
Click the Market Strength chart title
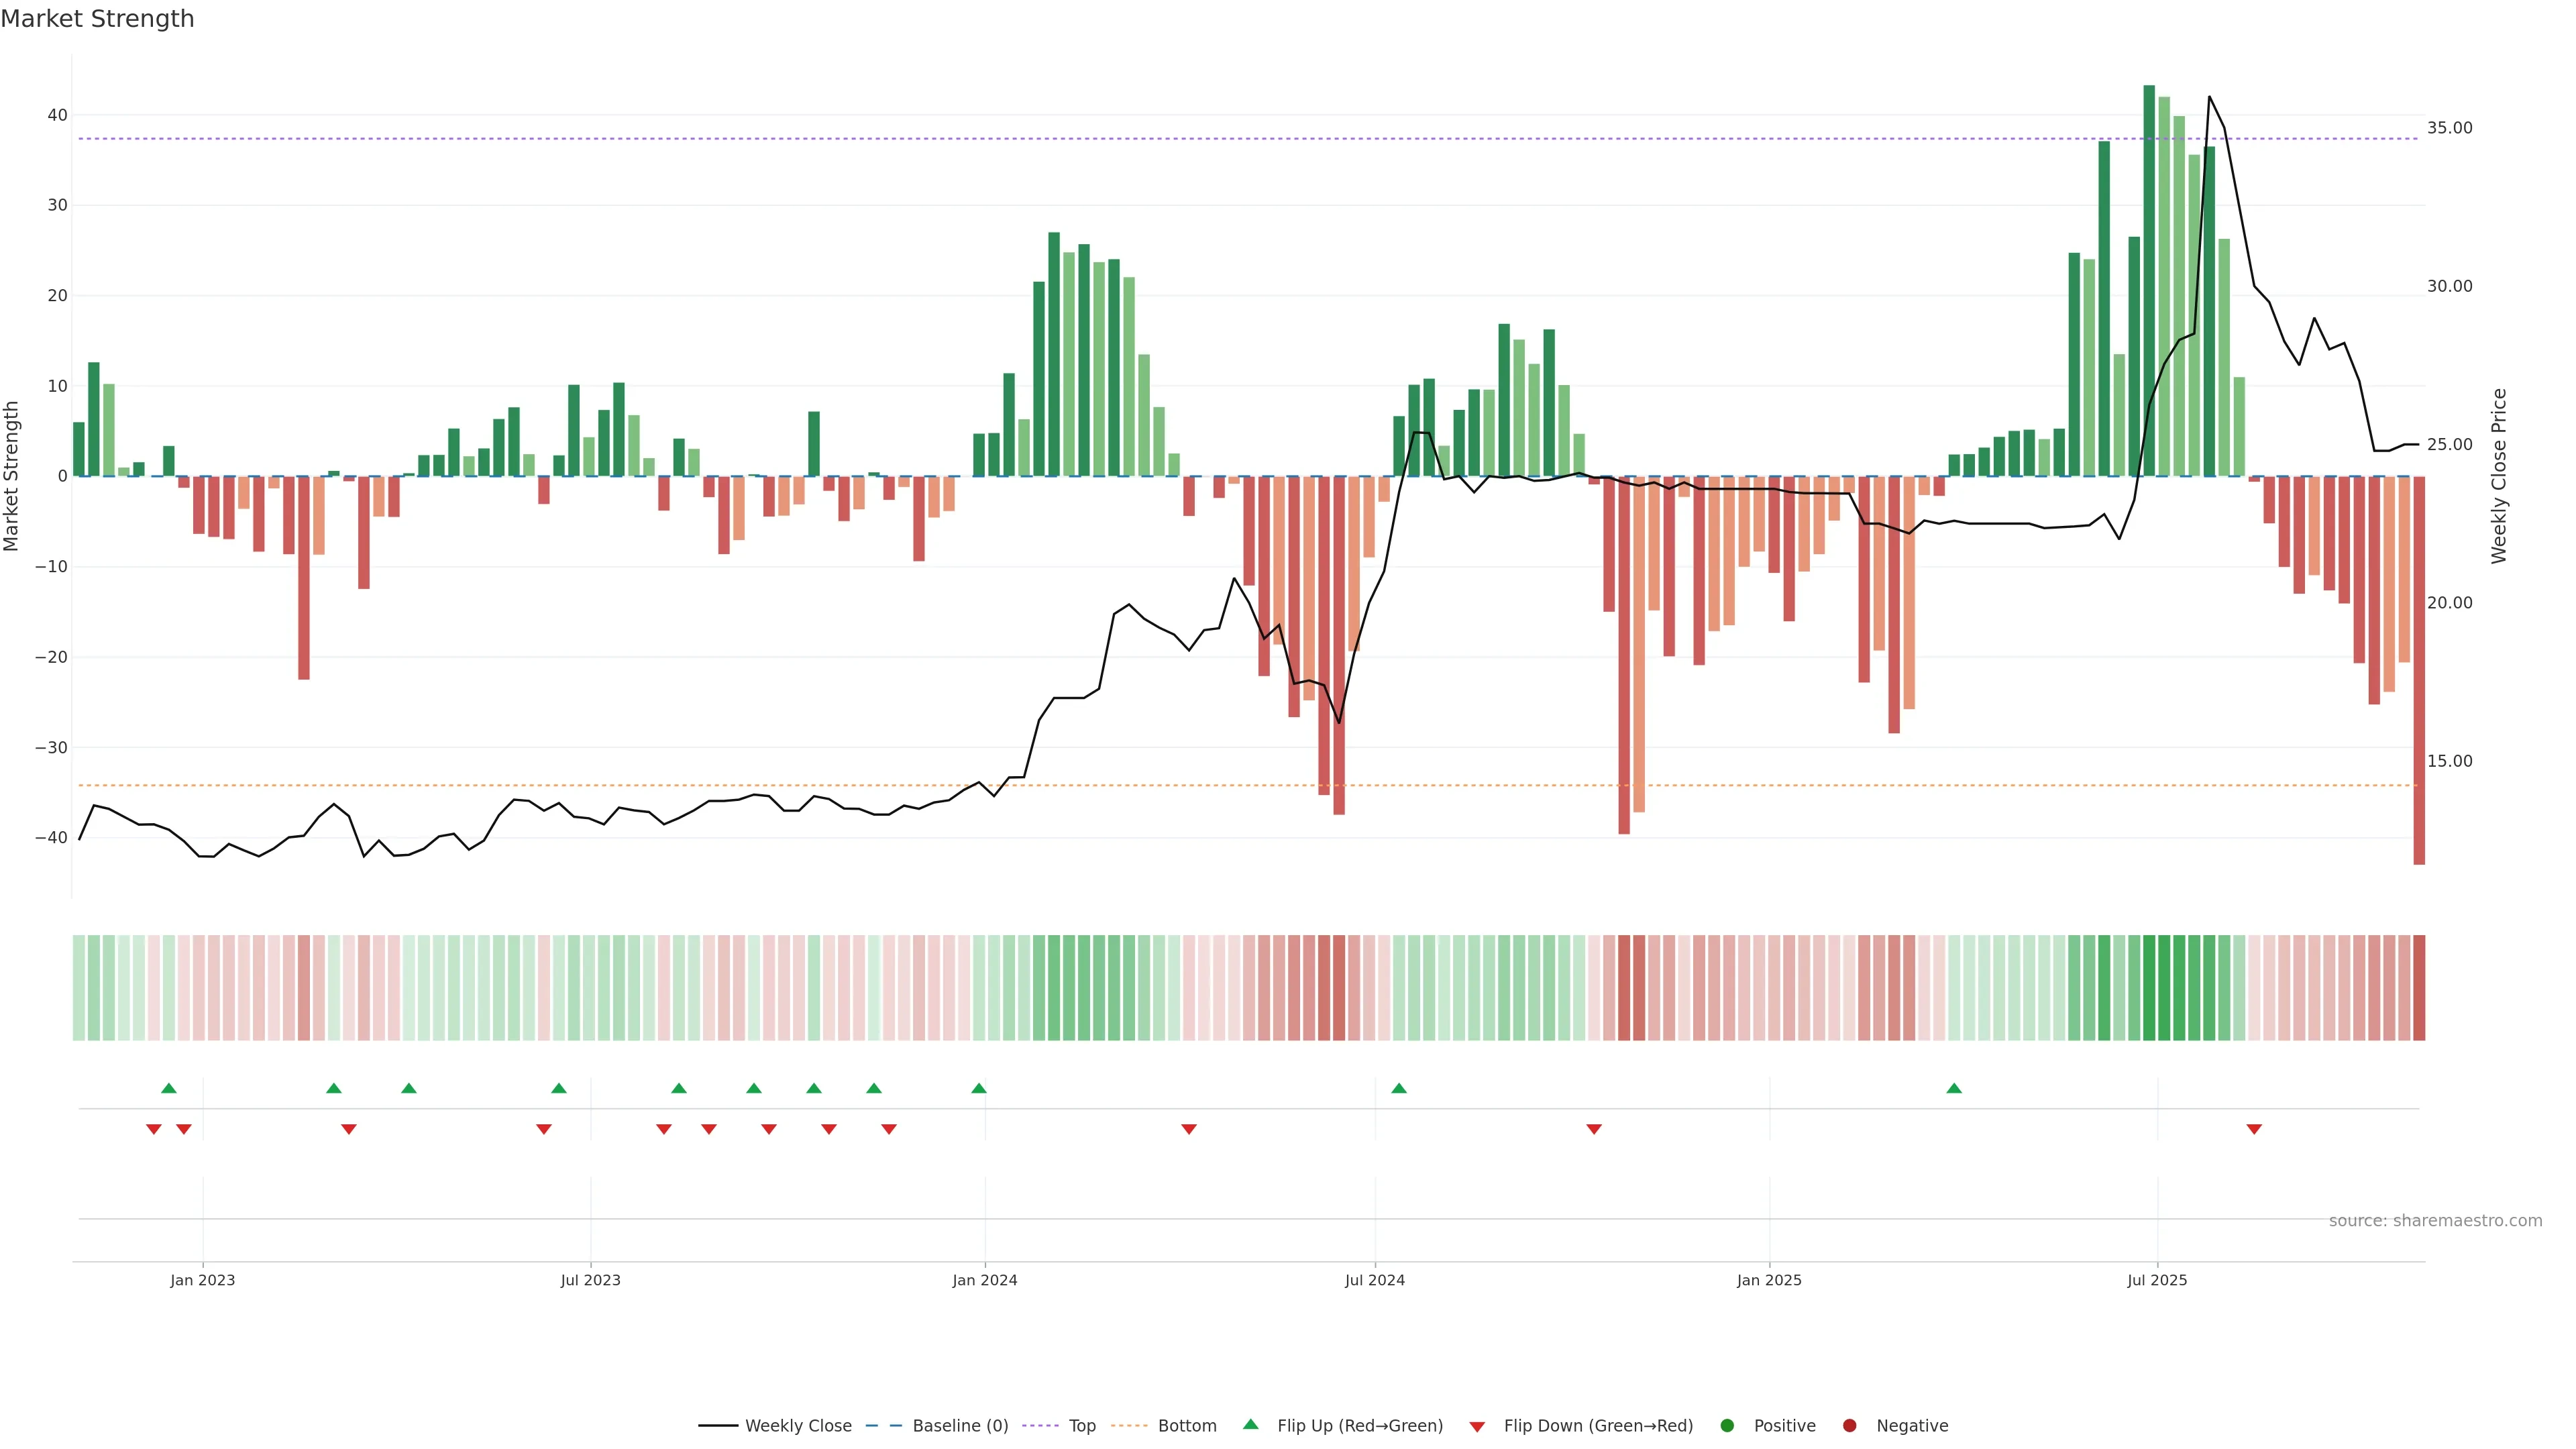(x=97, y=19)
